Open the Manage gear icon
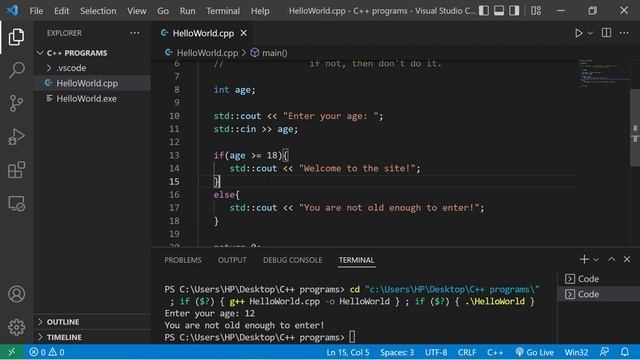This screenshot has width=640, height=360. pos(16,327)
